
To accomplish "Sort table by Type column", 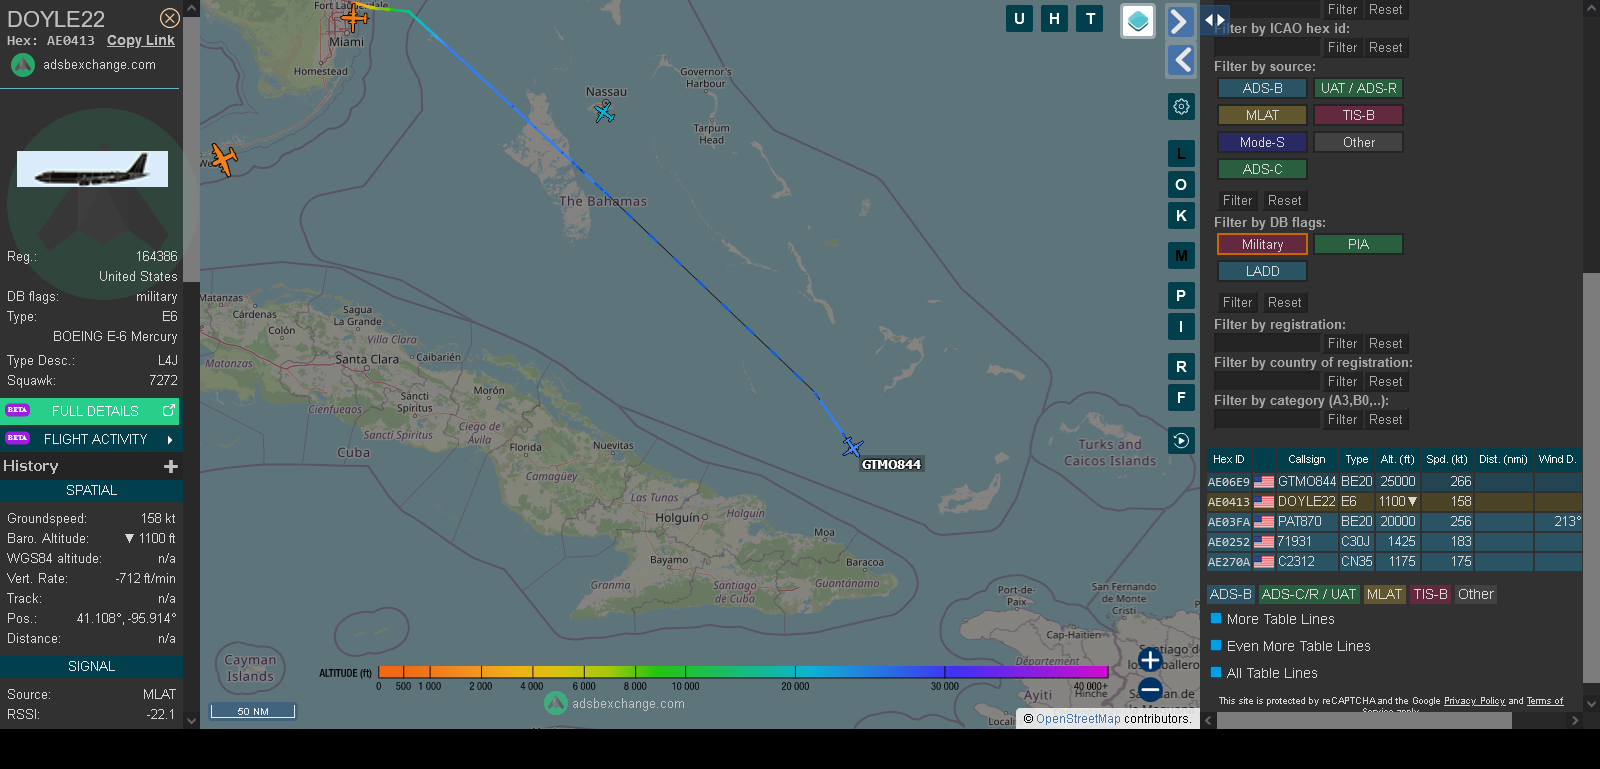I will (1356, 459).
